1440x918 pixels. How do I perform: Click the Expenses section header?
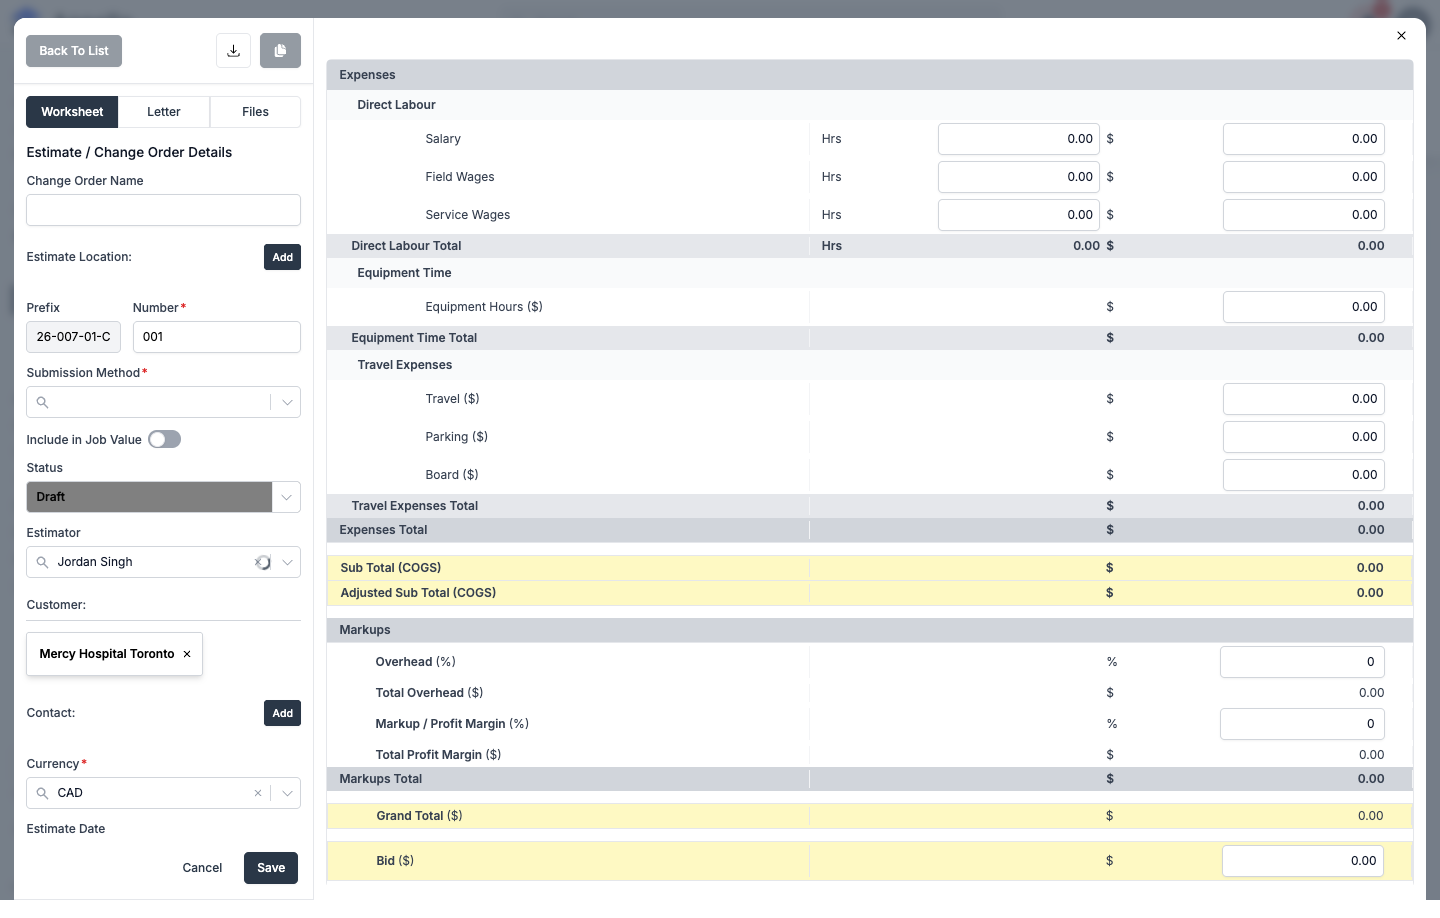[x=870, y=75]
